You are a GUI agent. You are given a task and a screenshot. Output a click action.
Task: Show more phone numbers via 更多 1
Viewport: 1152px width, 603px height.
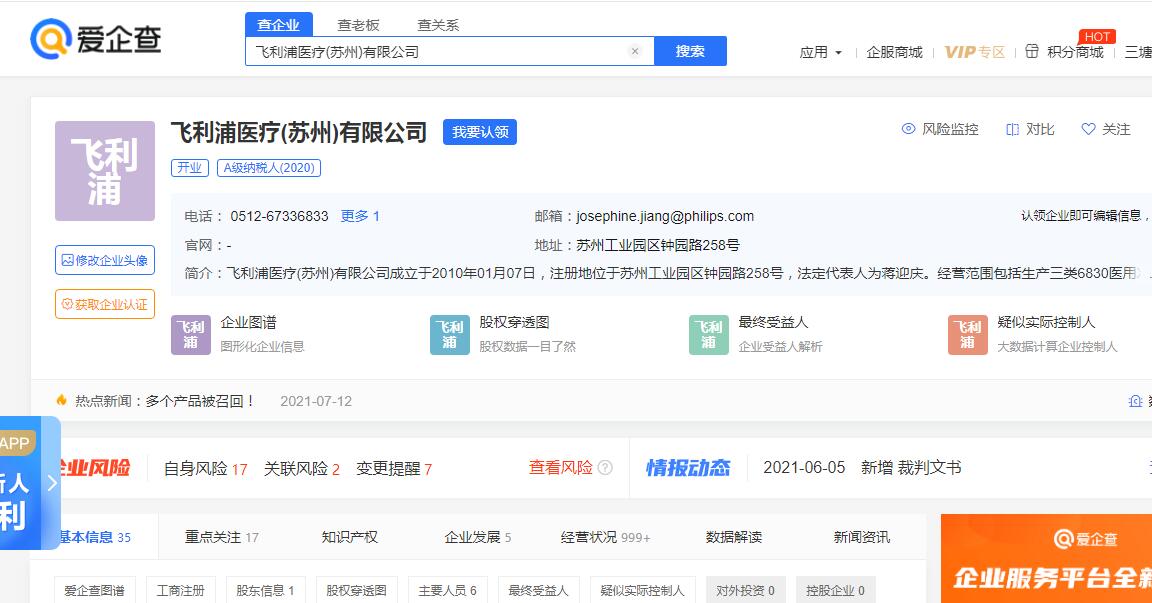(360, 216)
